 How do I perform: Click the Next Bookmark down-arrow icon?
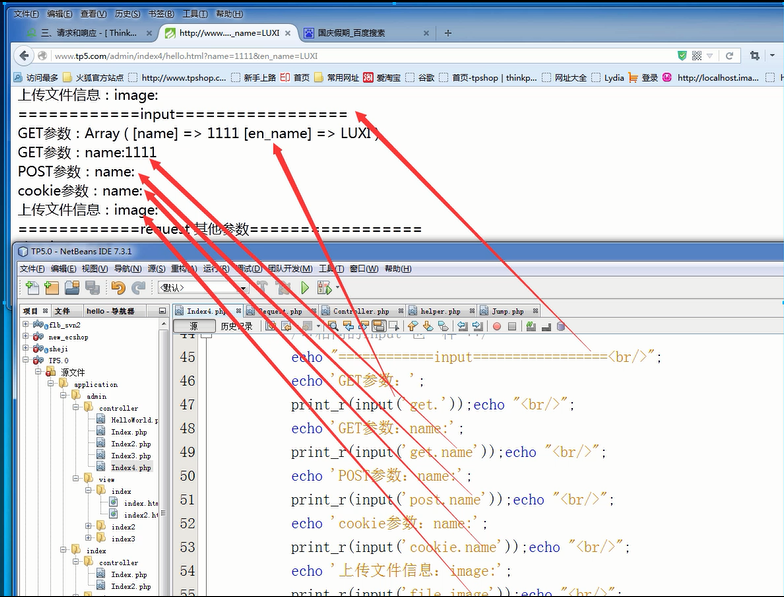[x=428, y=326]
